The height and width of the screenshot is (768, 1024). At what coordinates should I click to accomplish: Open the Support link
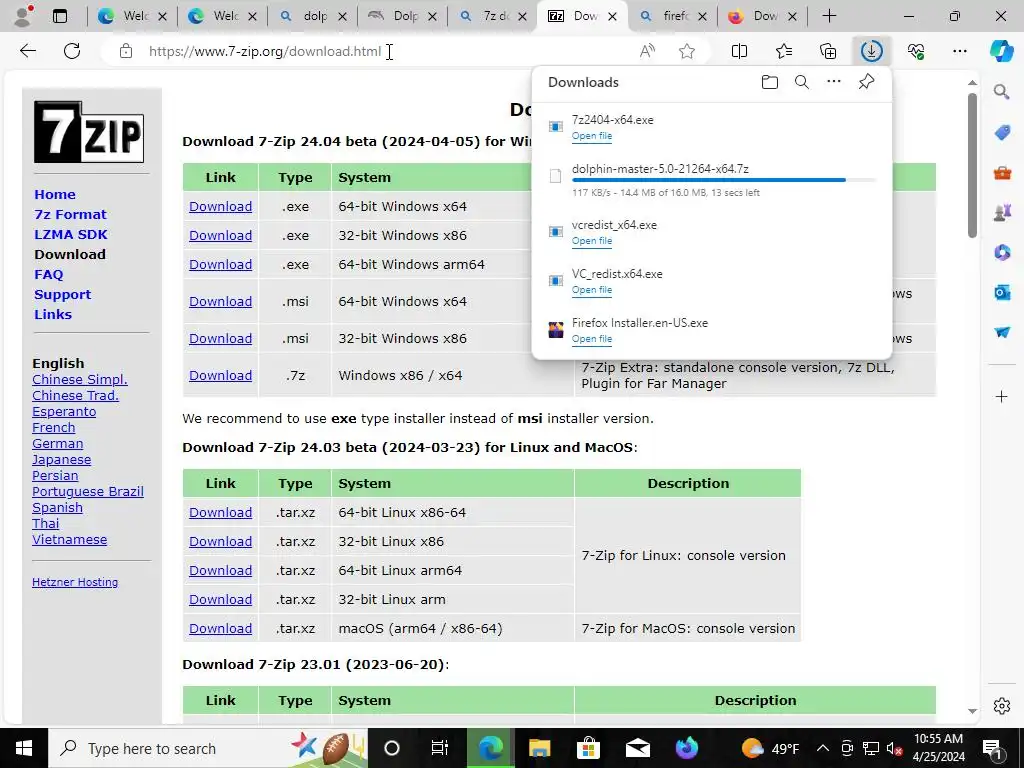coord(63,295)
